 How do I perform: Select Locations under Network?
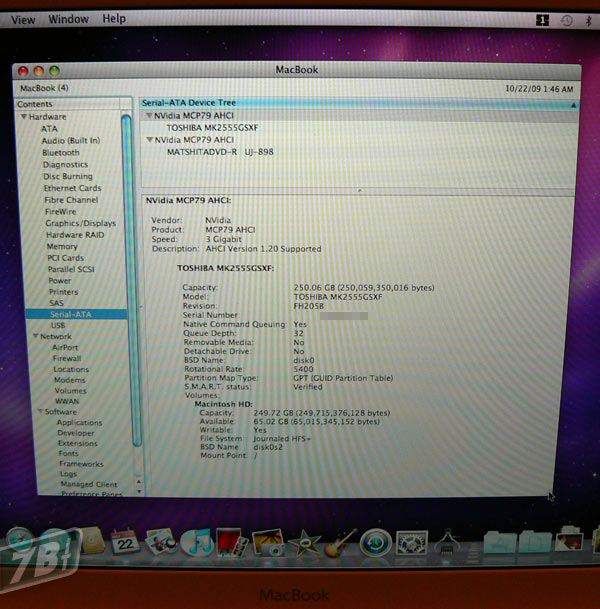(71, 369)
